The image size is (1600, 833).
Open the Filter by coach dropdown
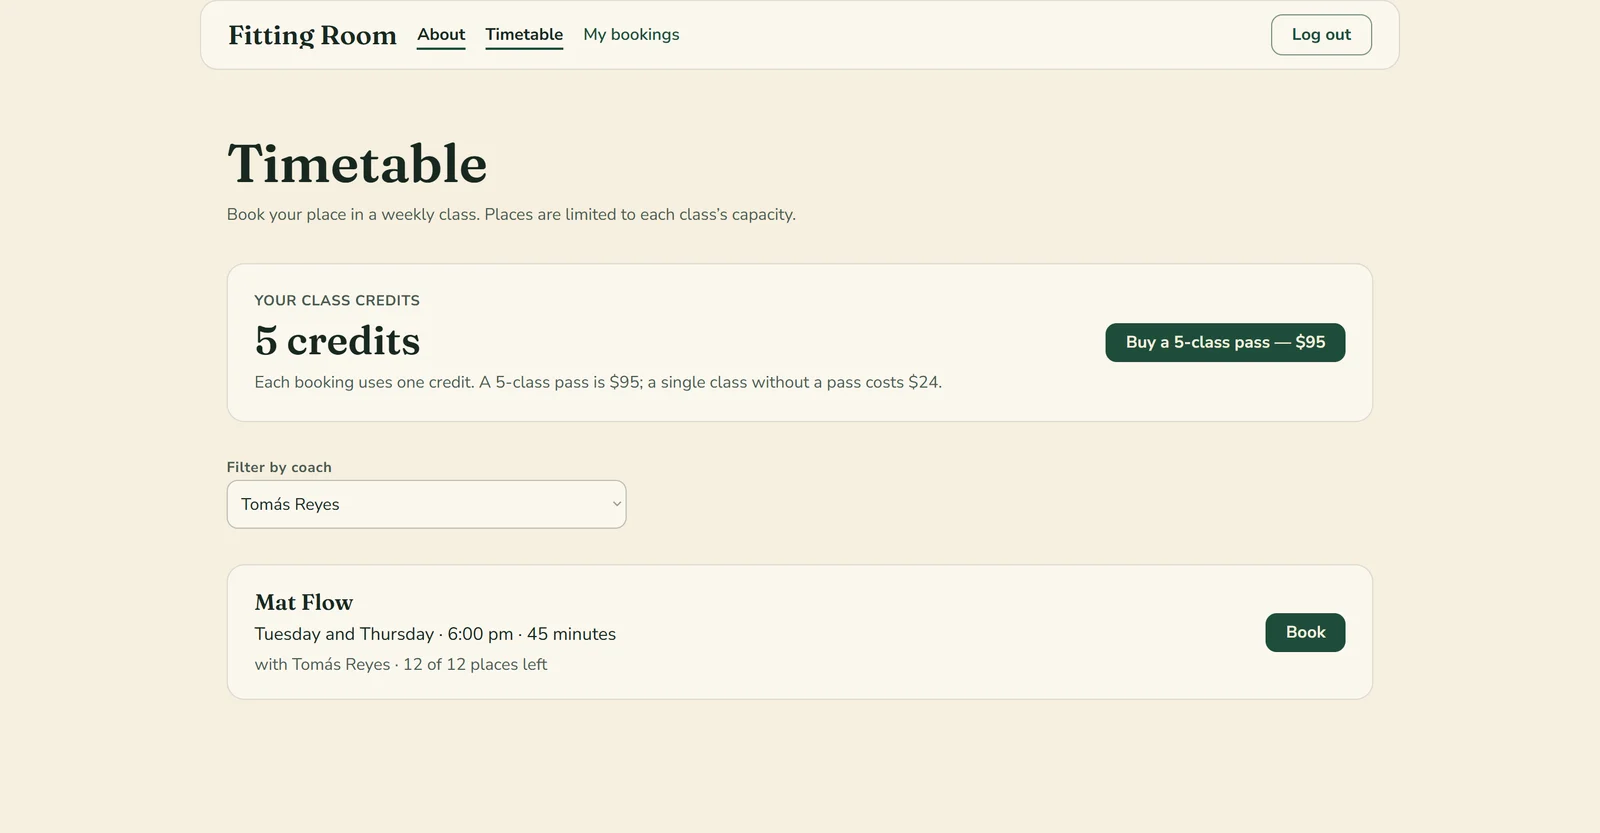coord(426,504)
